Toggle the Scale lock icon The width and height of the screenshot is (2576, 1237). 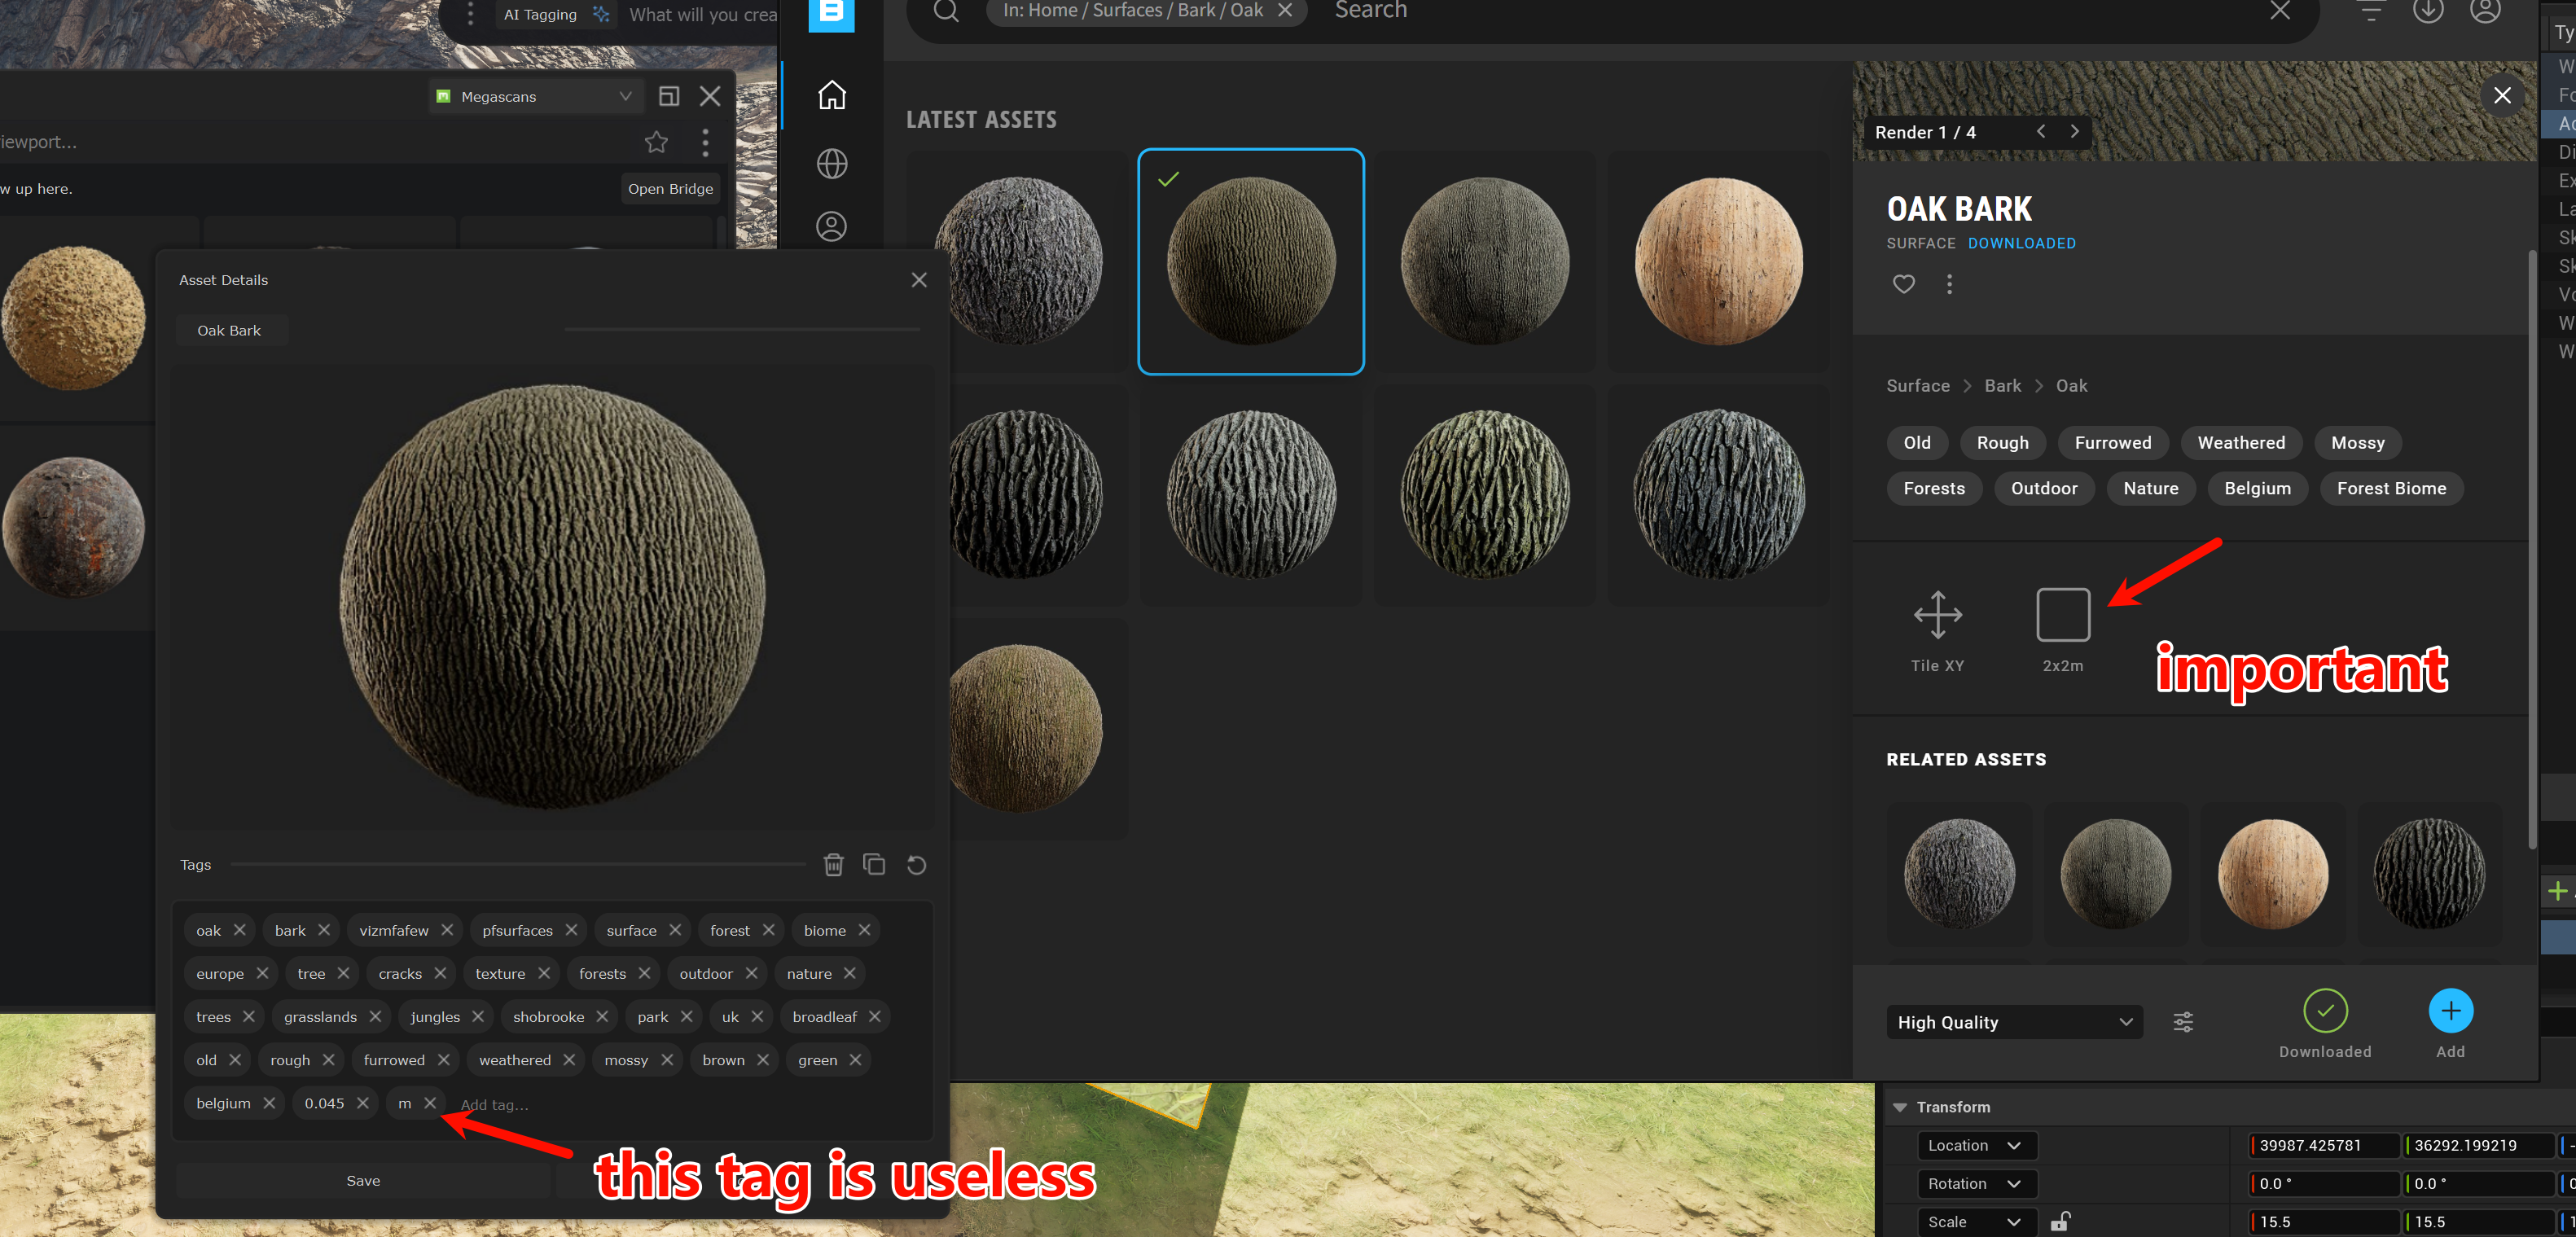(2060, 1221)
